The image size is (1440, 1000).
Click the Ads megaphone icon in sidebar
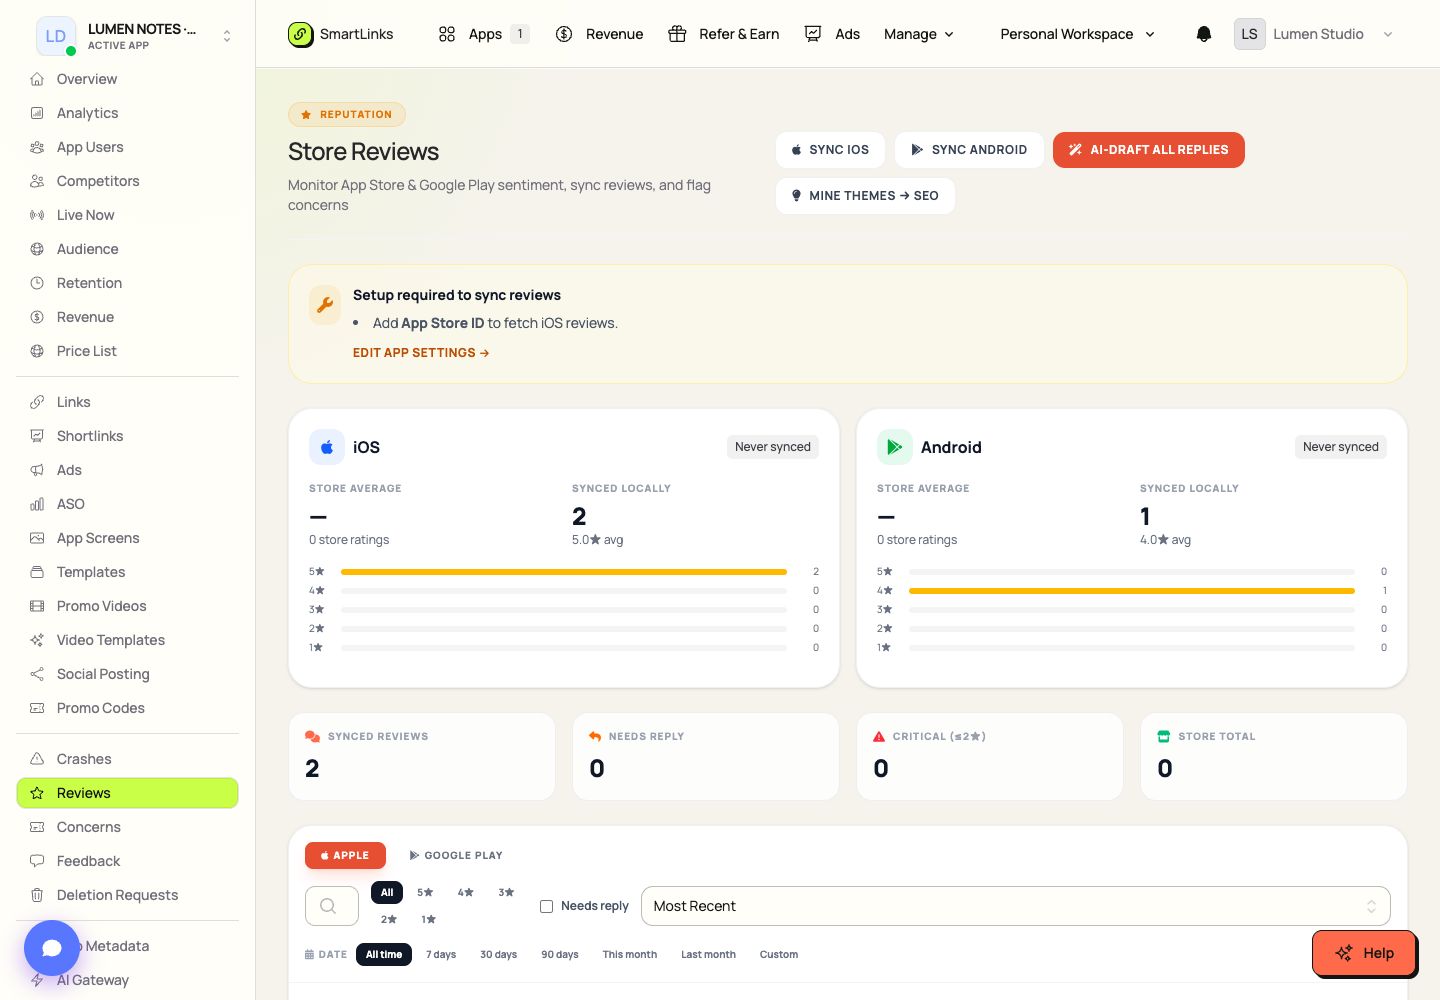coord(37,470)
